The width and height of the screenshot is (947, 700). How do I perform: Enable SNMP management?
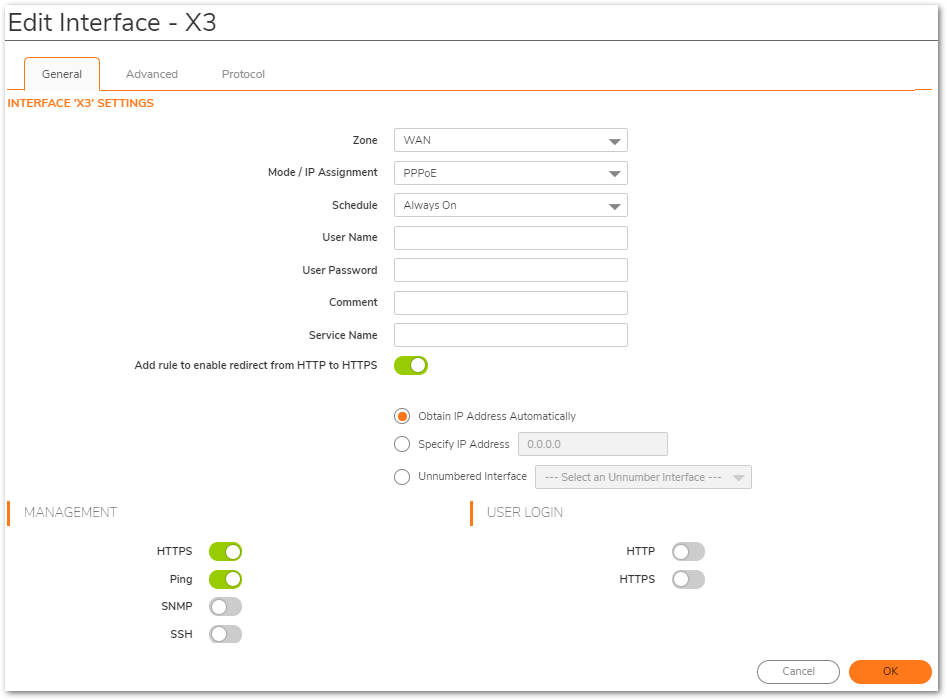(225, 607)
